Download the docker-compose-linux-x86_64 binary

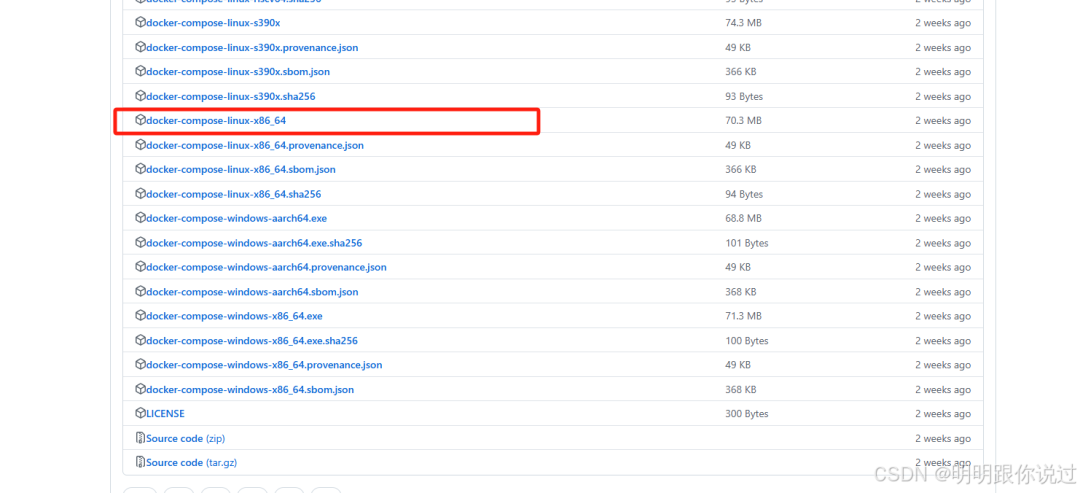pos(216,120)
